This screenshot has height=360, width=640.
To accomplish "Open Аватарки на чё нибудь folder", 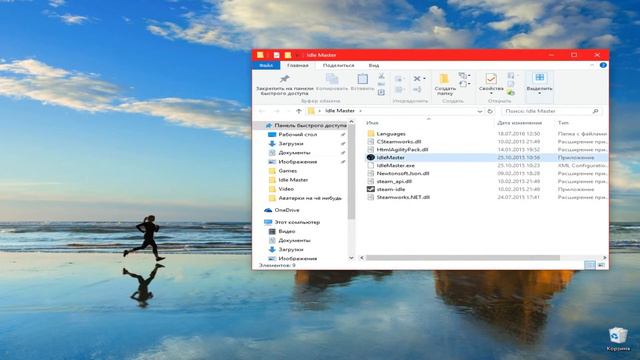I will tap(310, 198).
